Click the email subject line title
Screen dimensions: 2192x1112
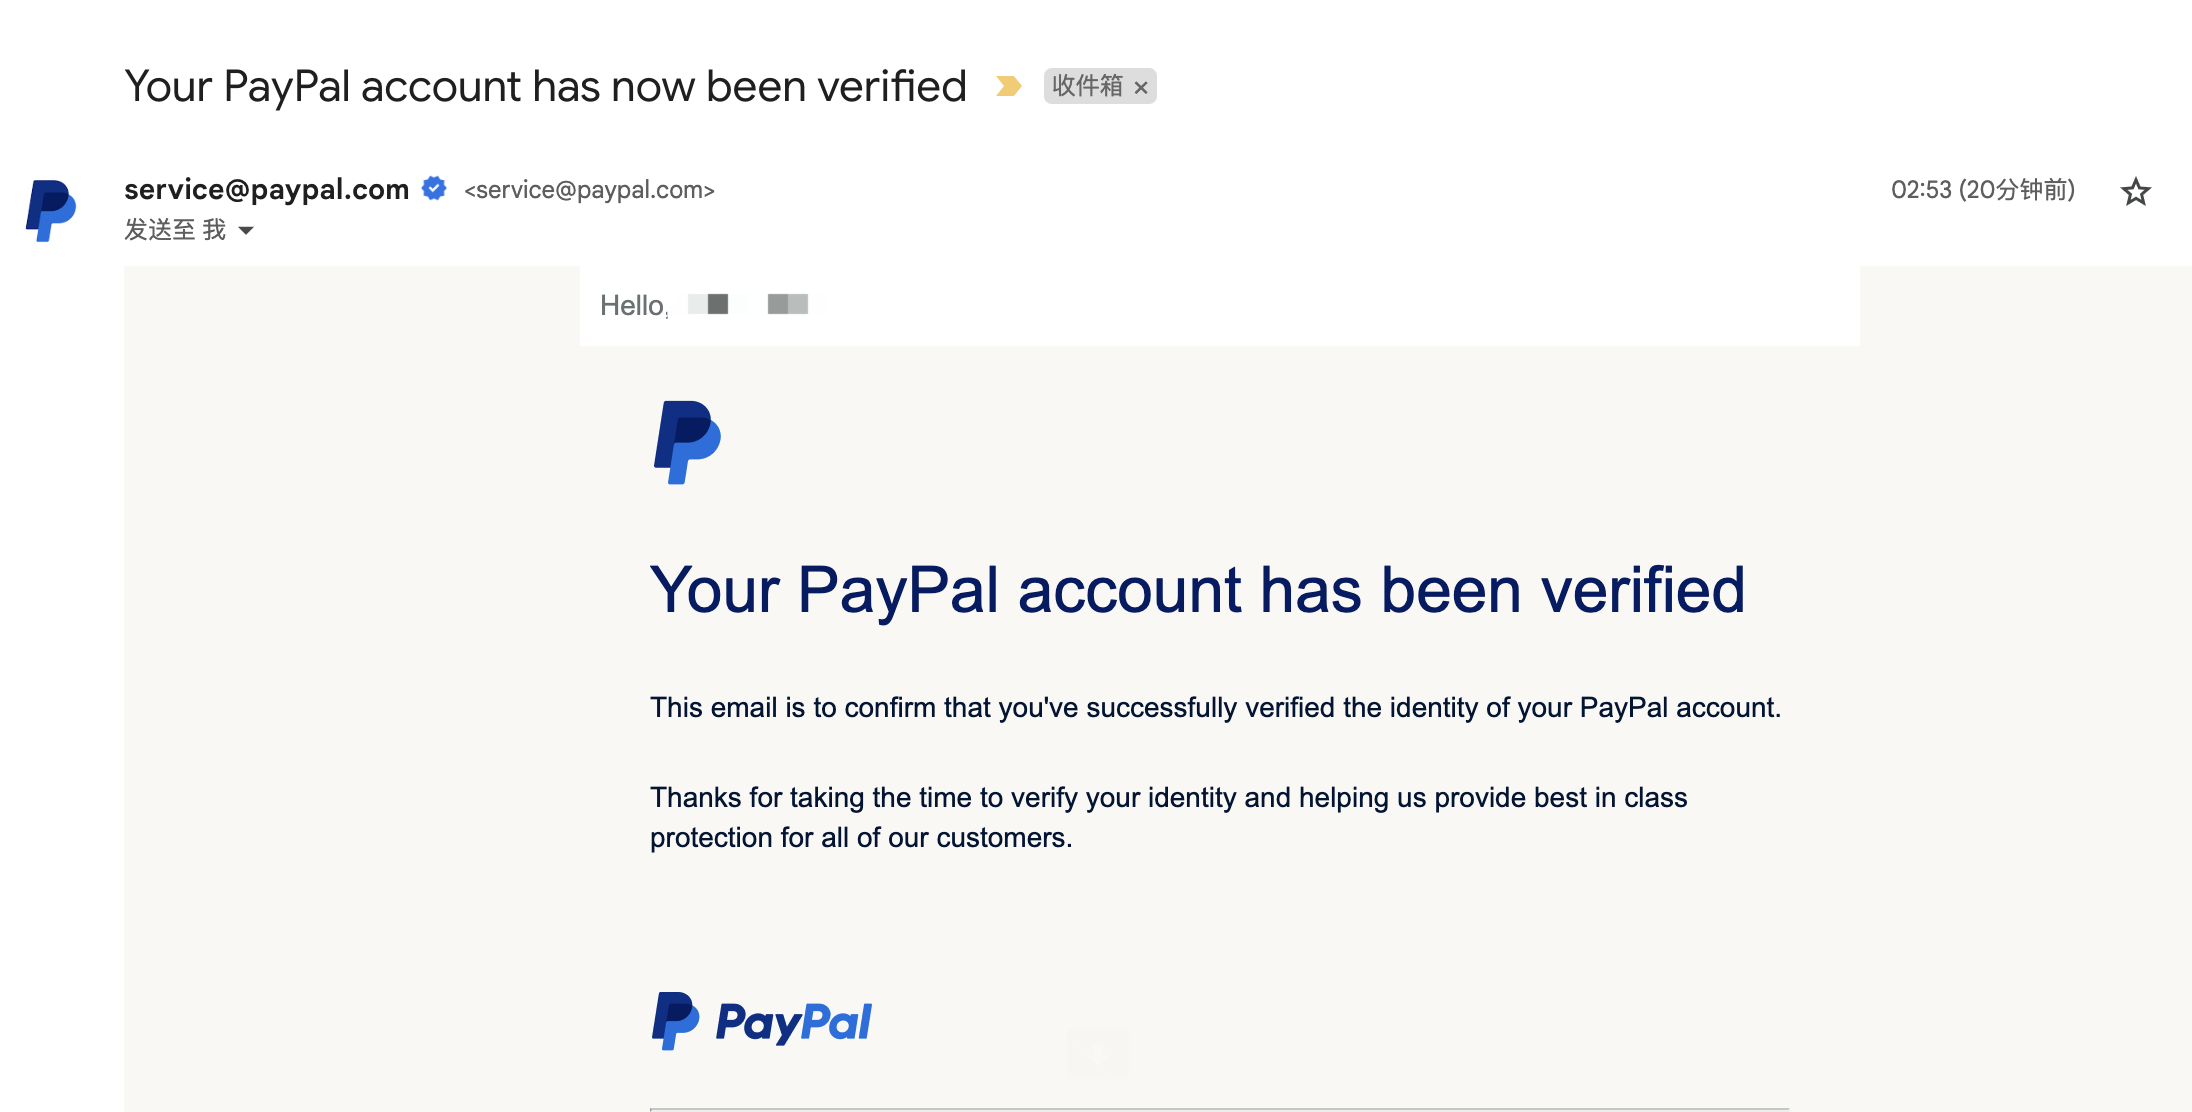(545, 87)
